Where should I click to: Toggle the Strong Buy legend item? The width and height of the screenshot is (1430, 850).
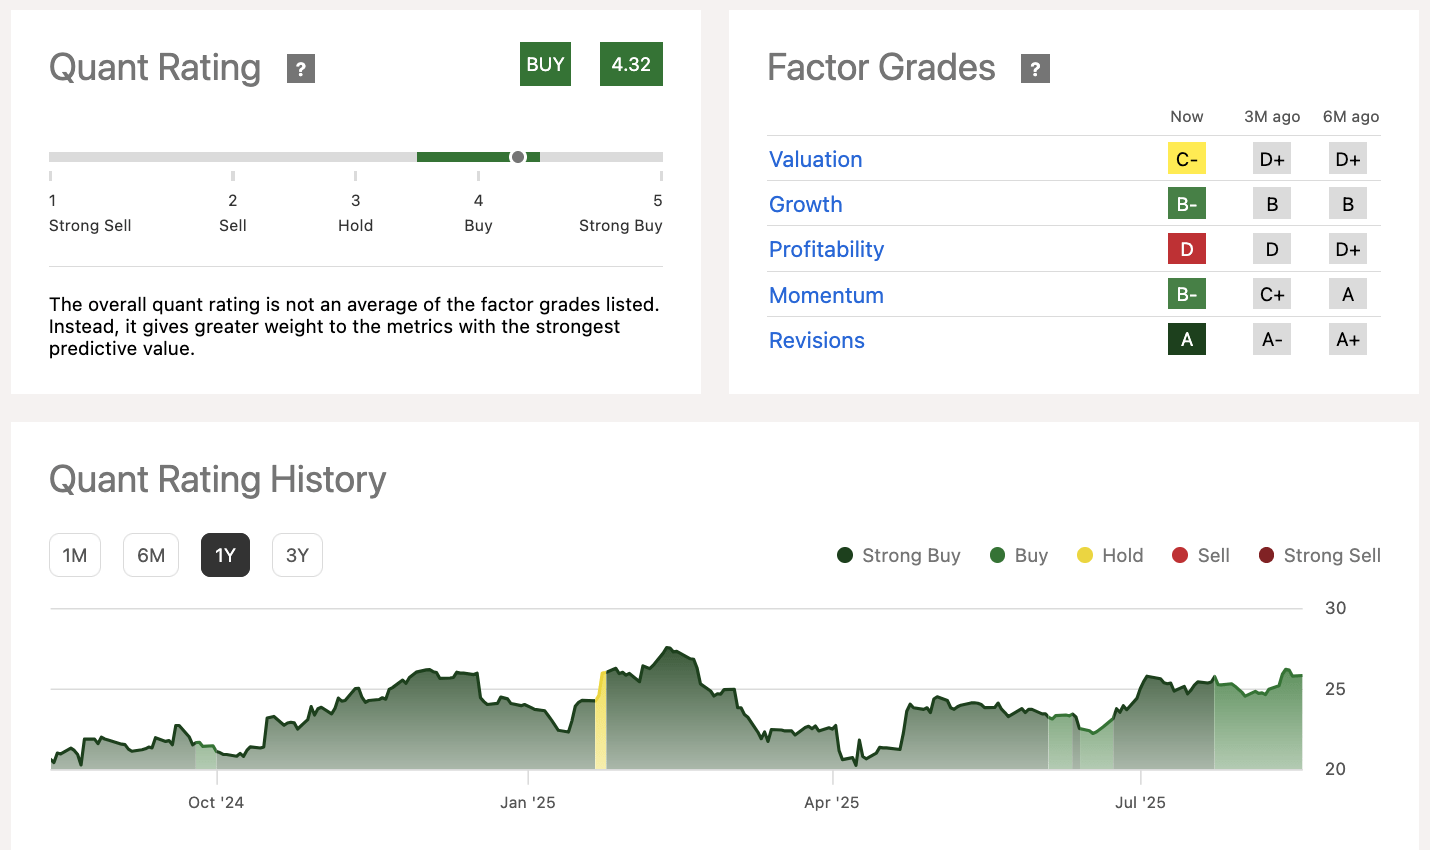pos(899,556)
